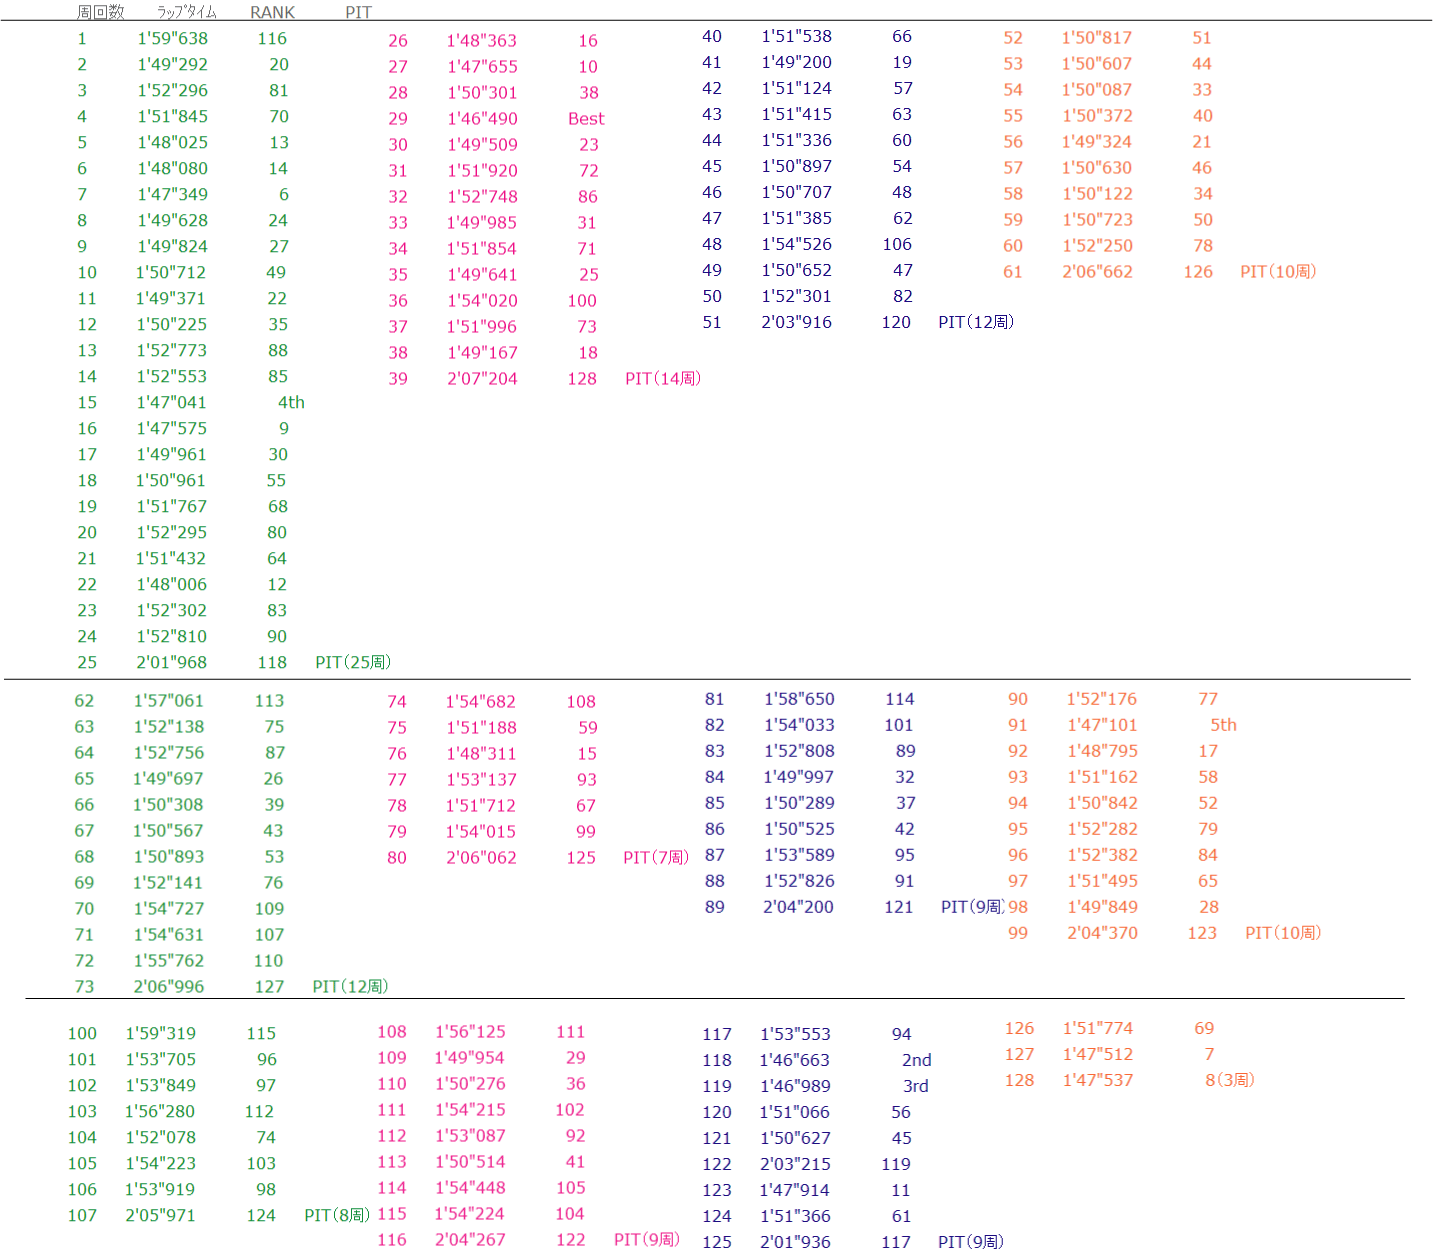Select lap time 1'54"020

pos(482,300)
